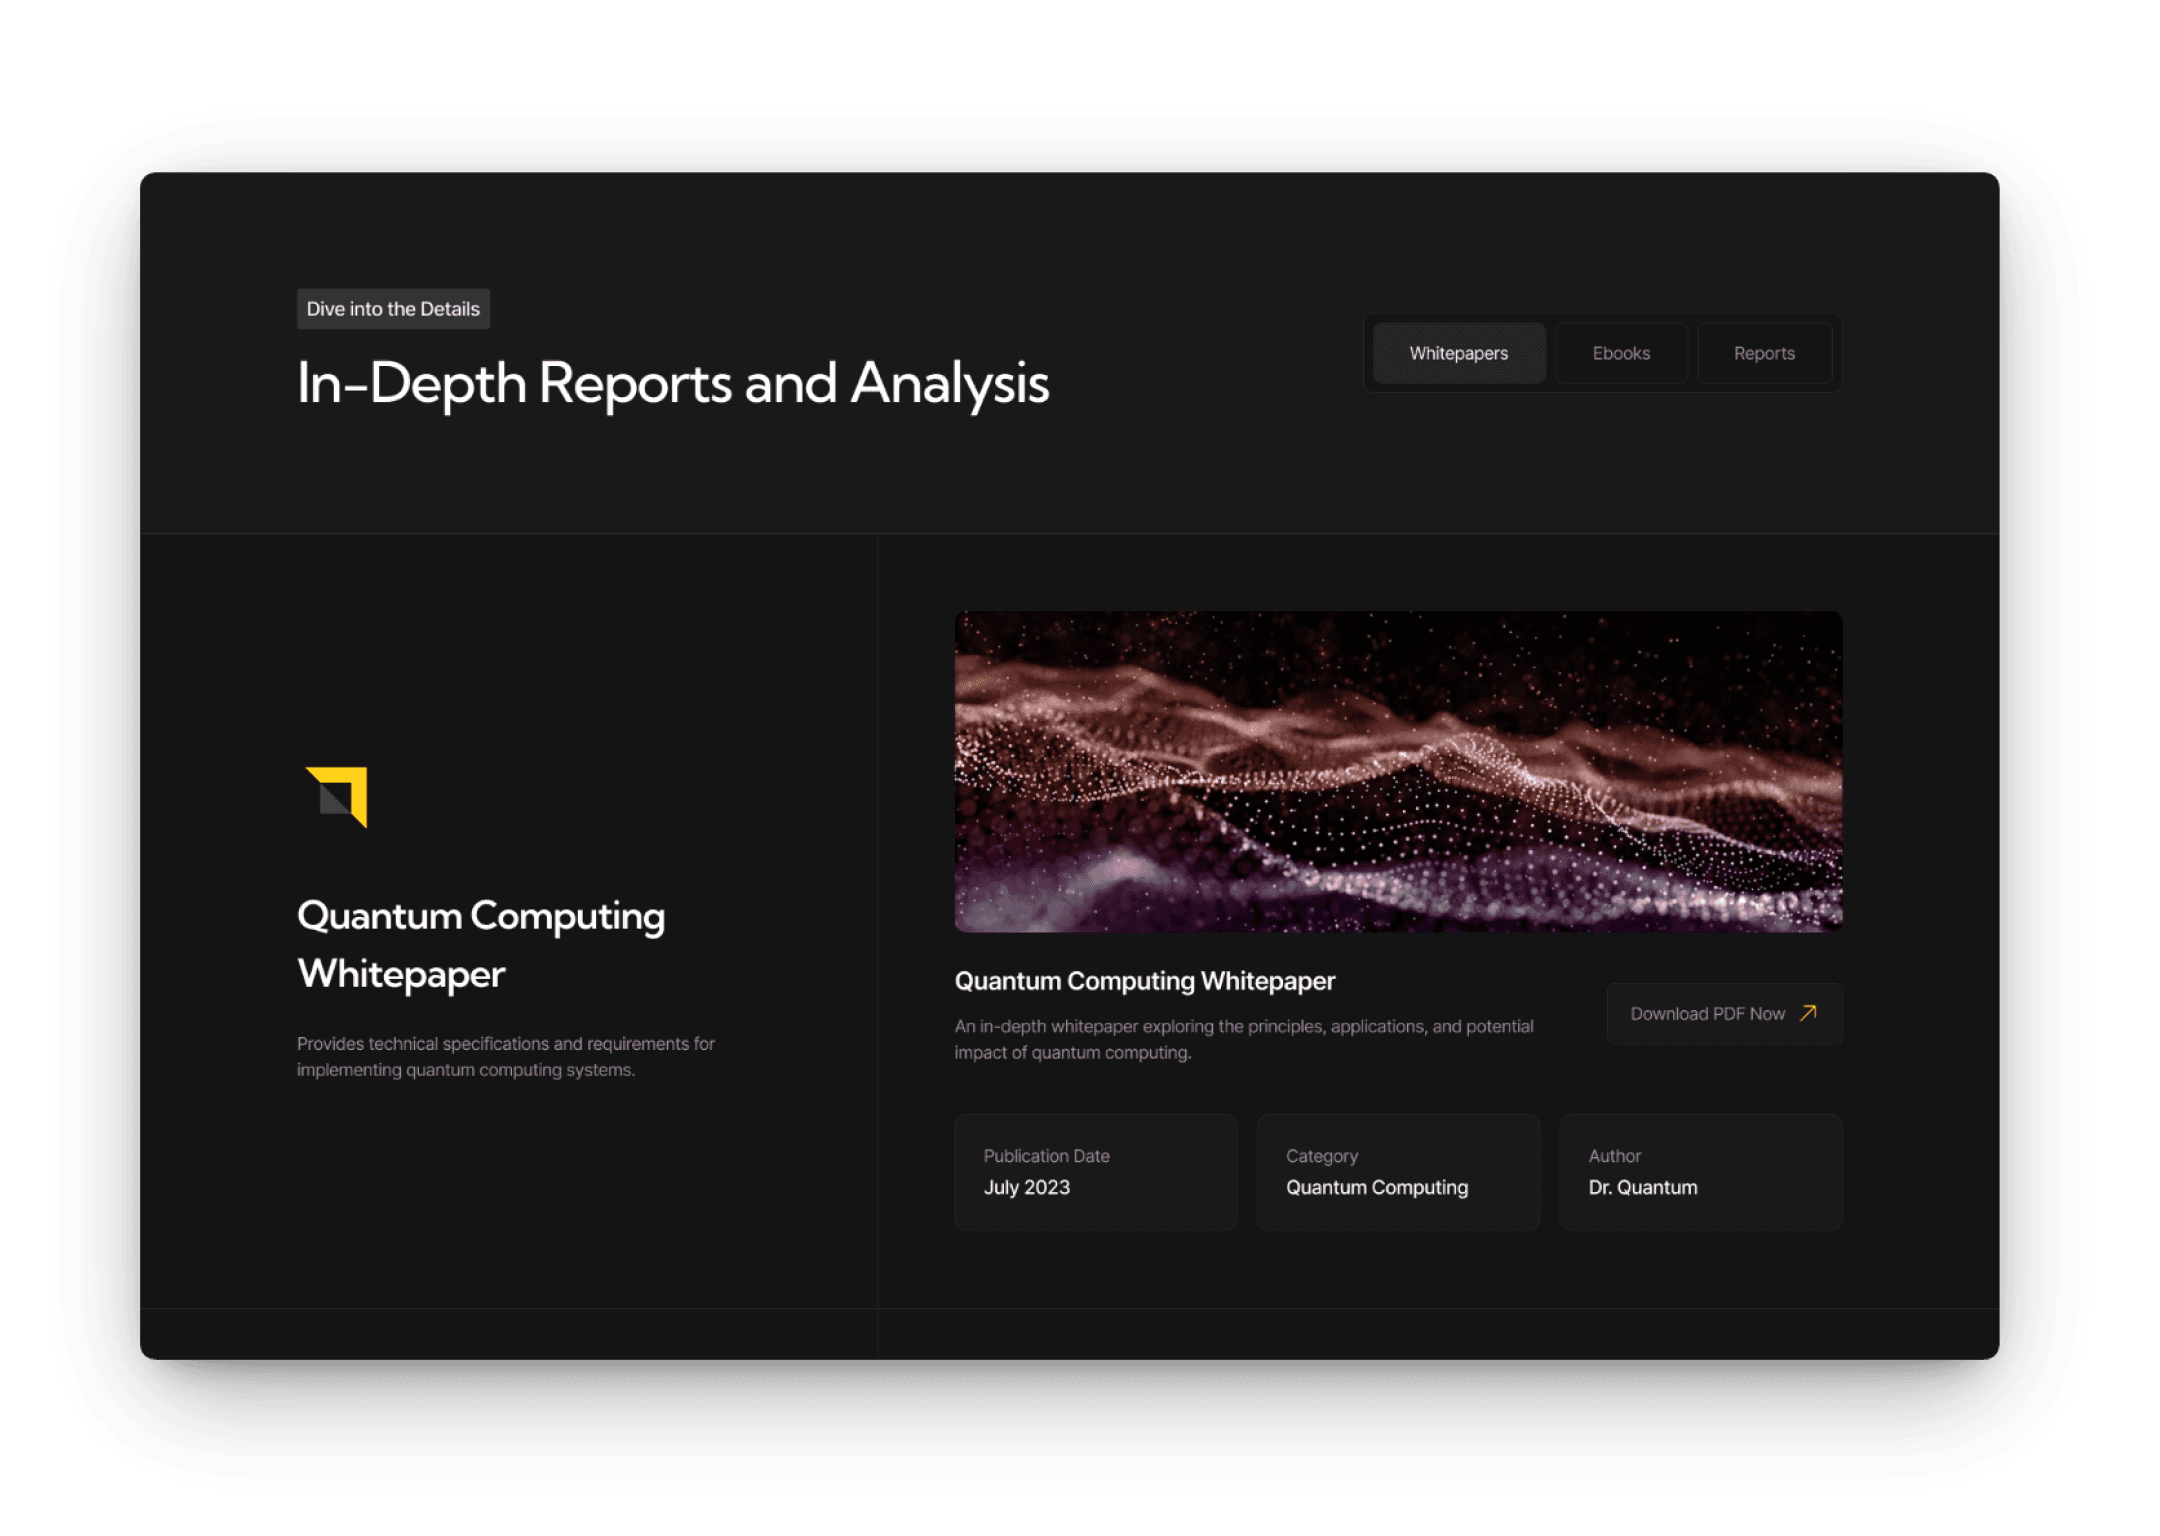Select the Category card
The image size is (2160, 1536).
pos(1398,1171)
